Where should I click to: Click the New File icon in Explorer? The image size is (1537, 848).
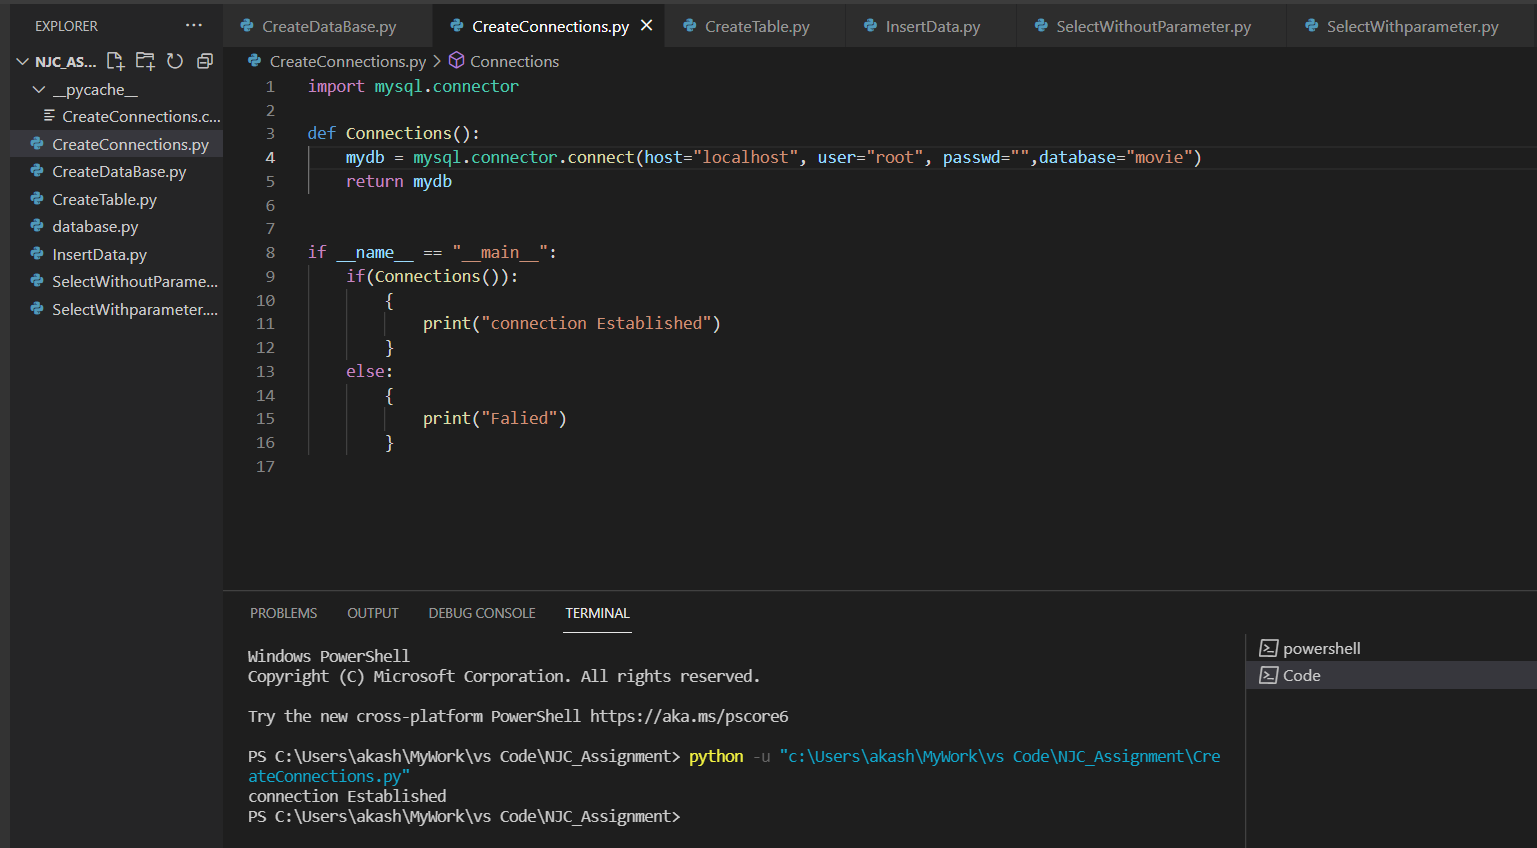click(115, 61)
